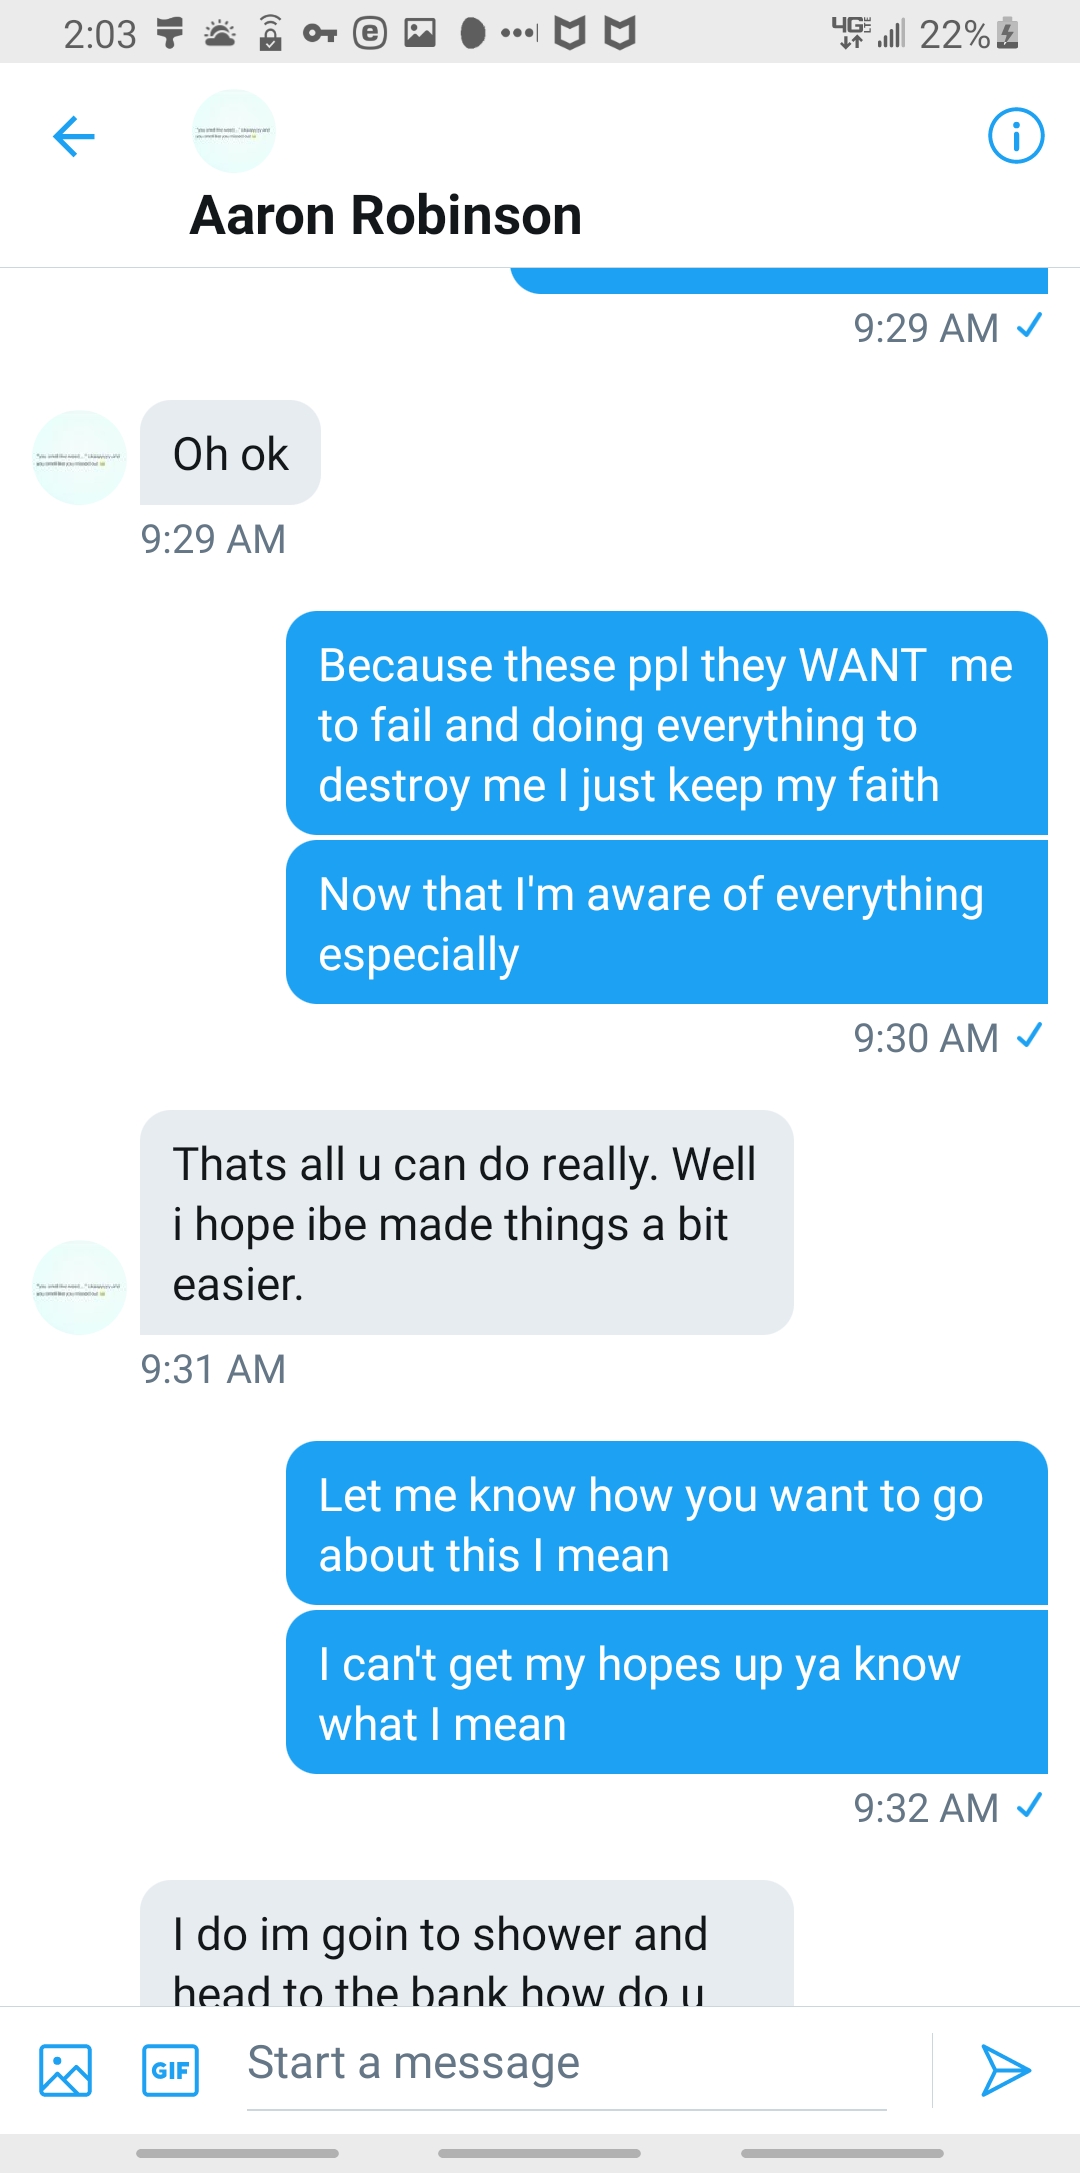Select the "Oh ok" message bubble
Image resolution: width=1080 pixels, height=2173 pixels.
[x=230, y=453]
